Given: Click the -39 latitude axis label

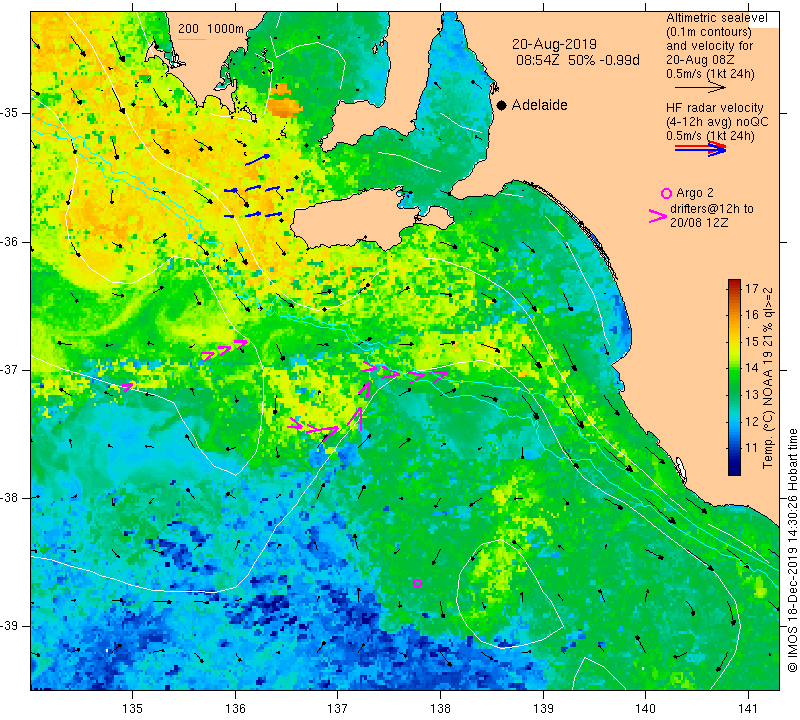Looking at the screenshot, I should [11, 626].
